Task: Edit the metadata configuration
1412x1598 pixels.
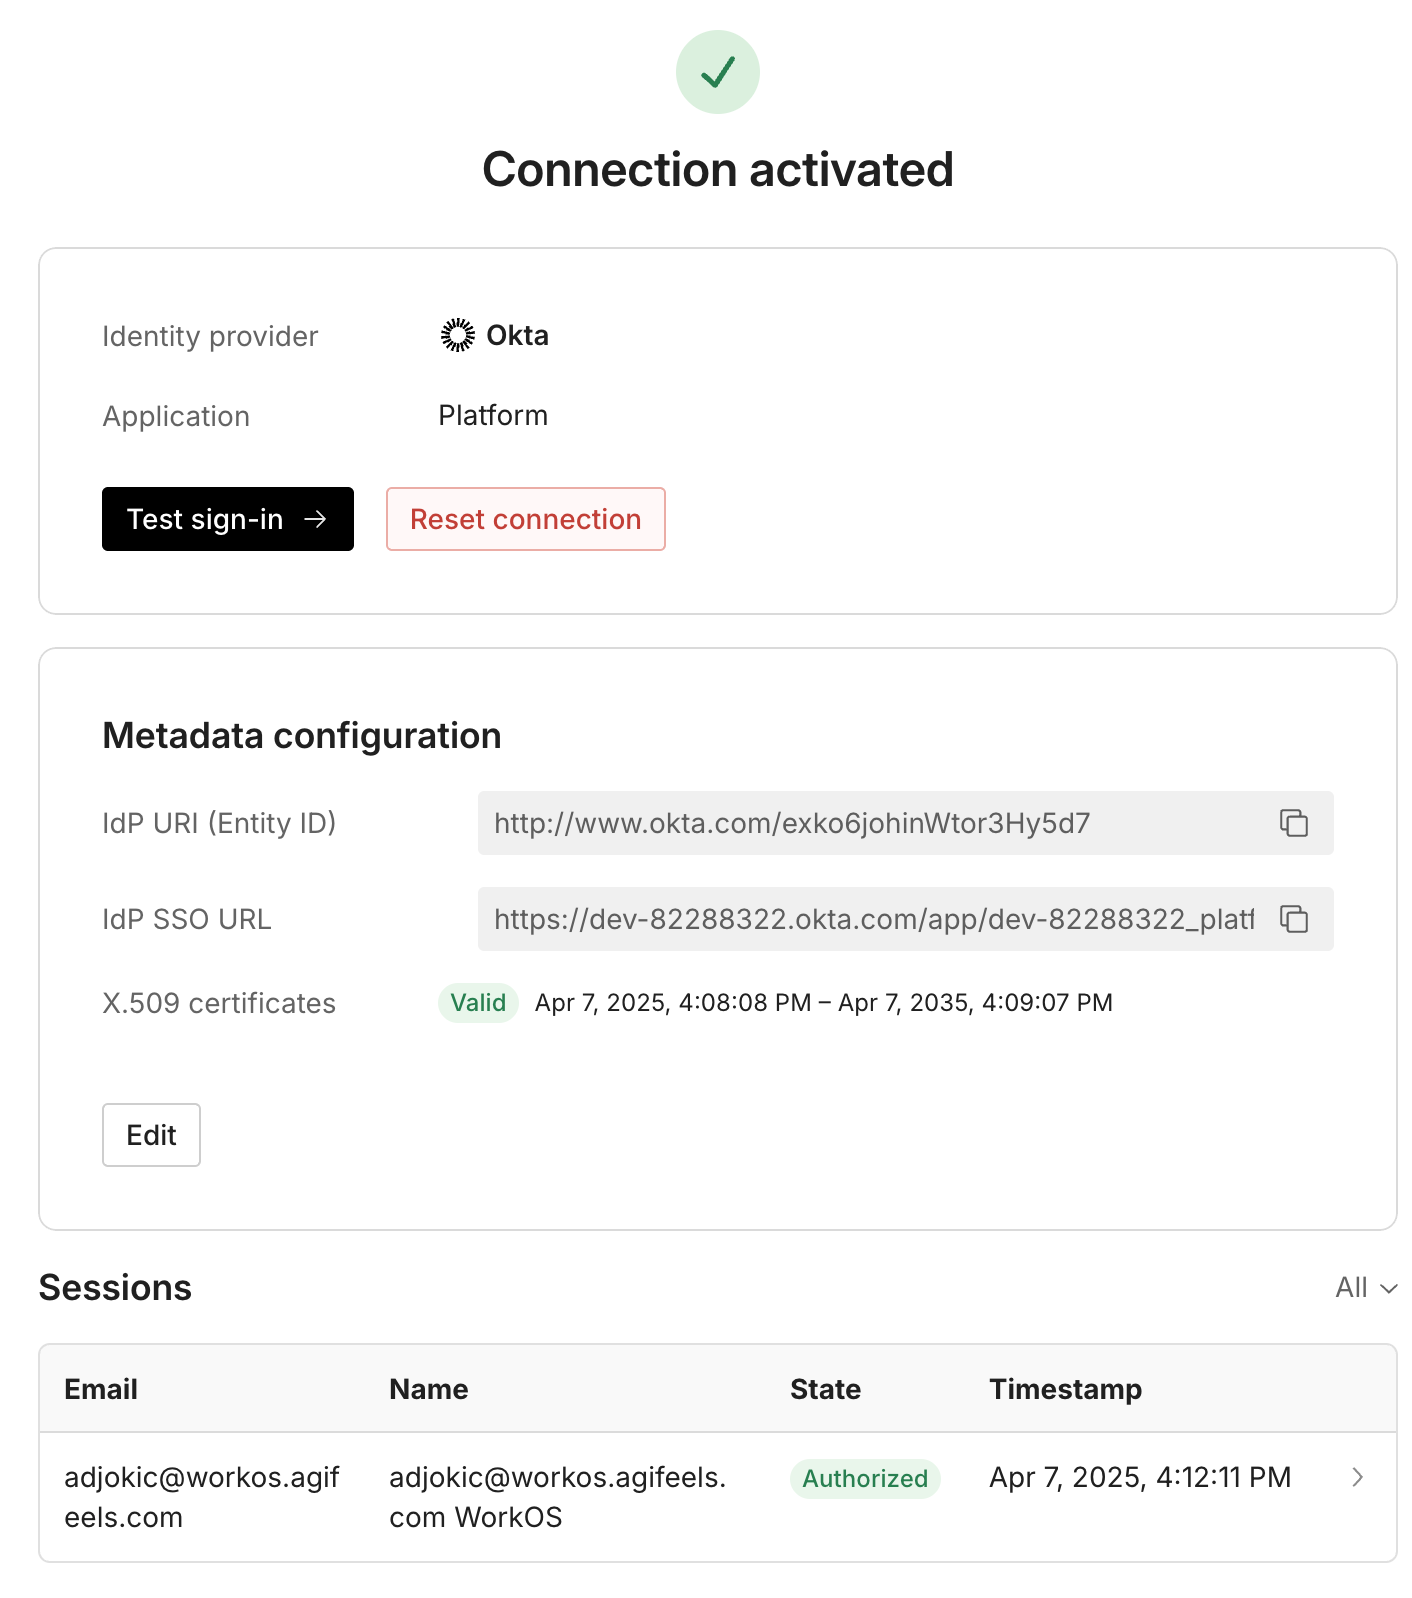Action: [151, 1135]
